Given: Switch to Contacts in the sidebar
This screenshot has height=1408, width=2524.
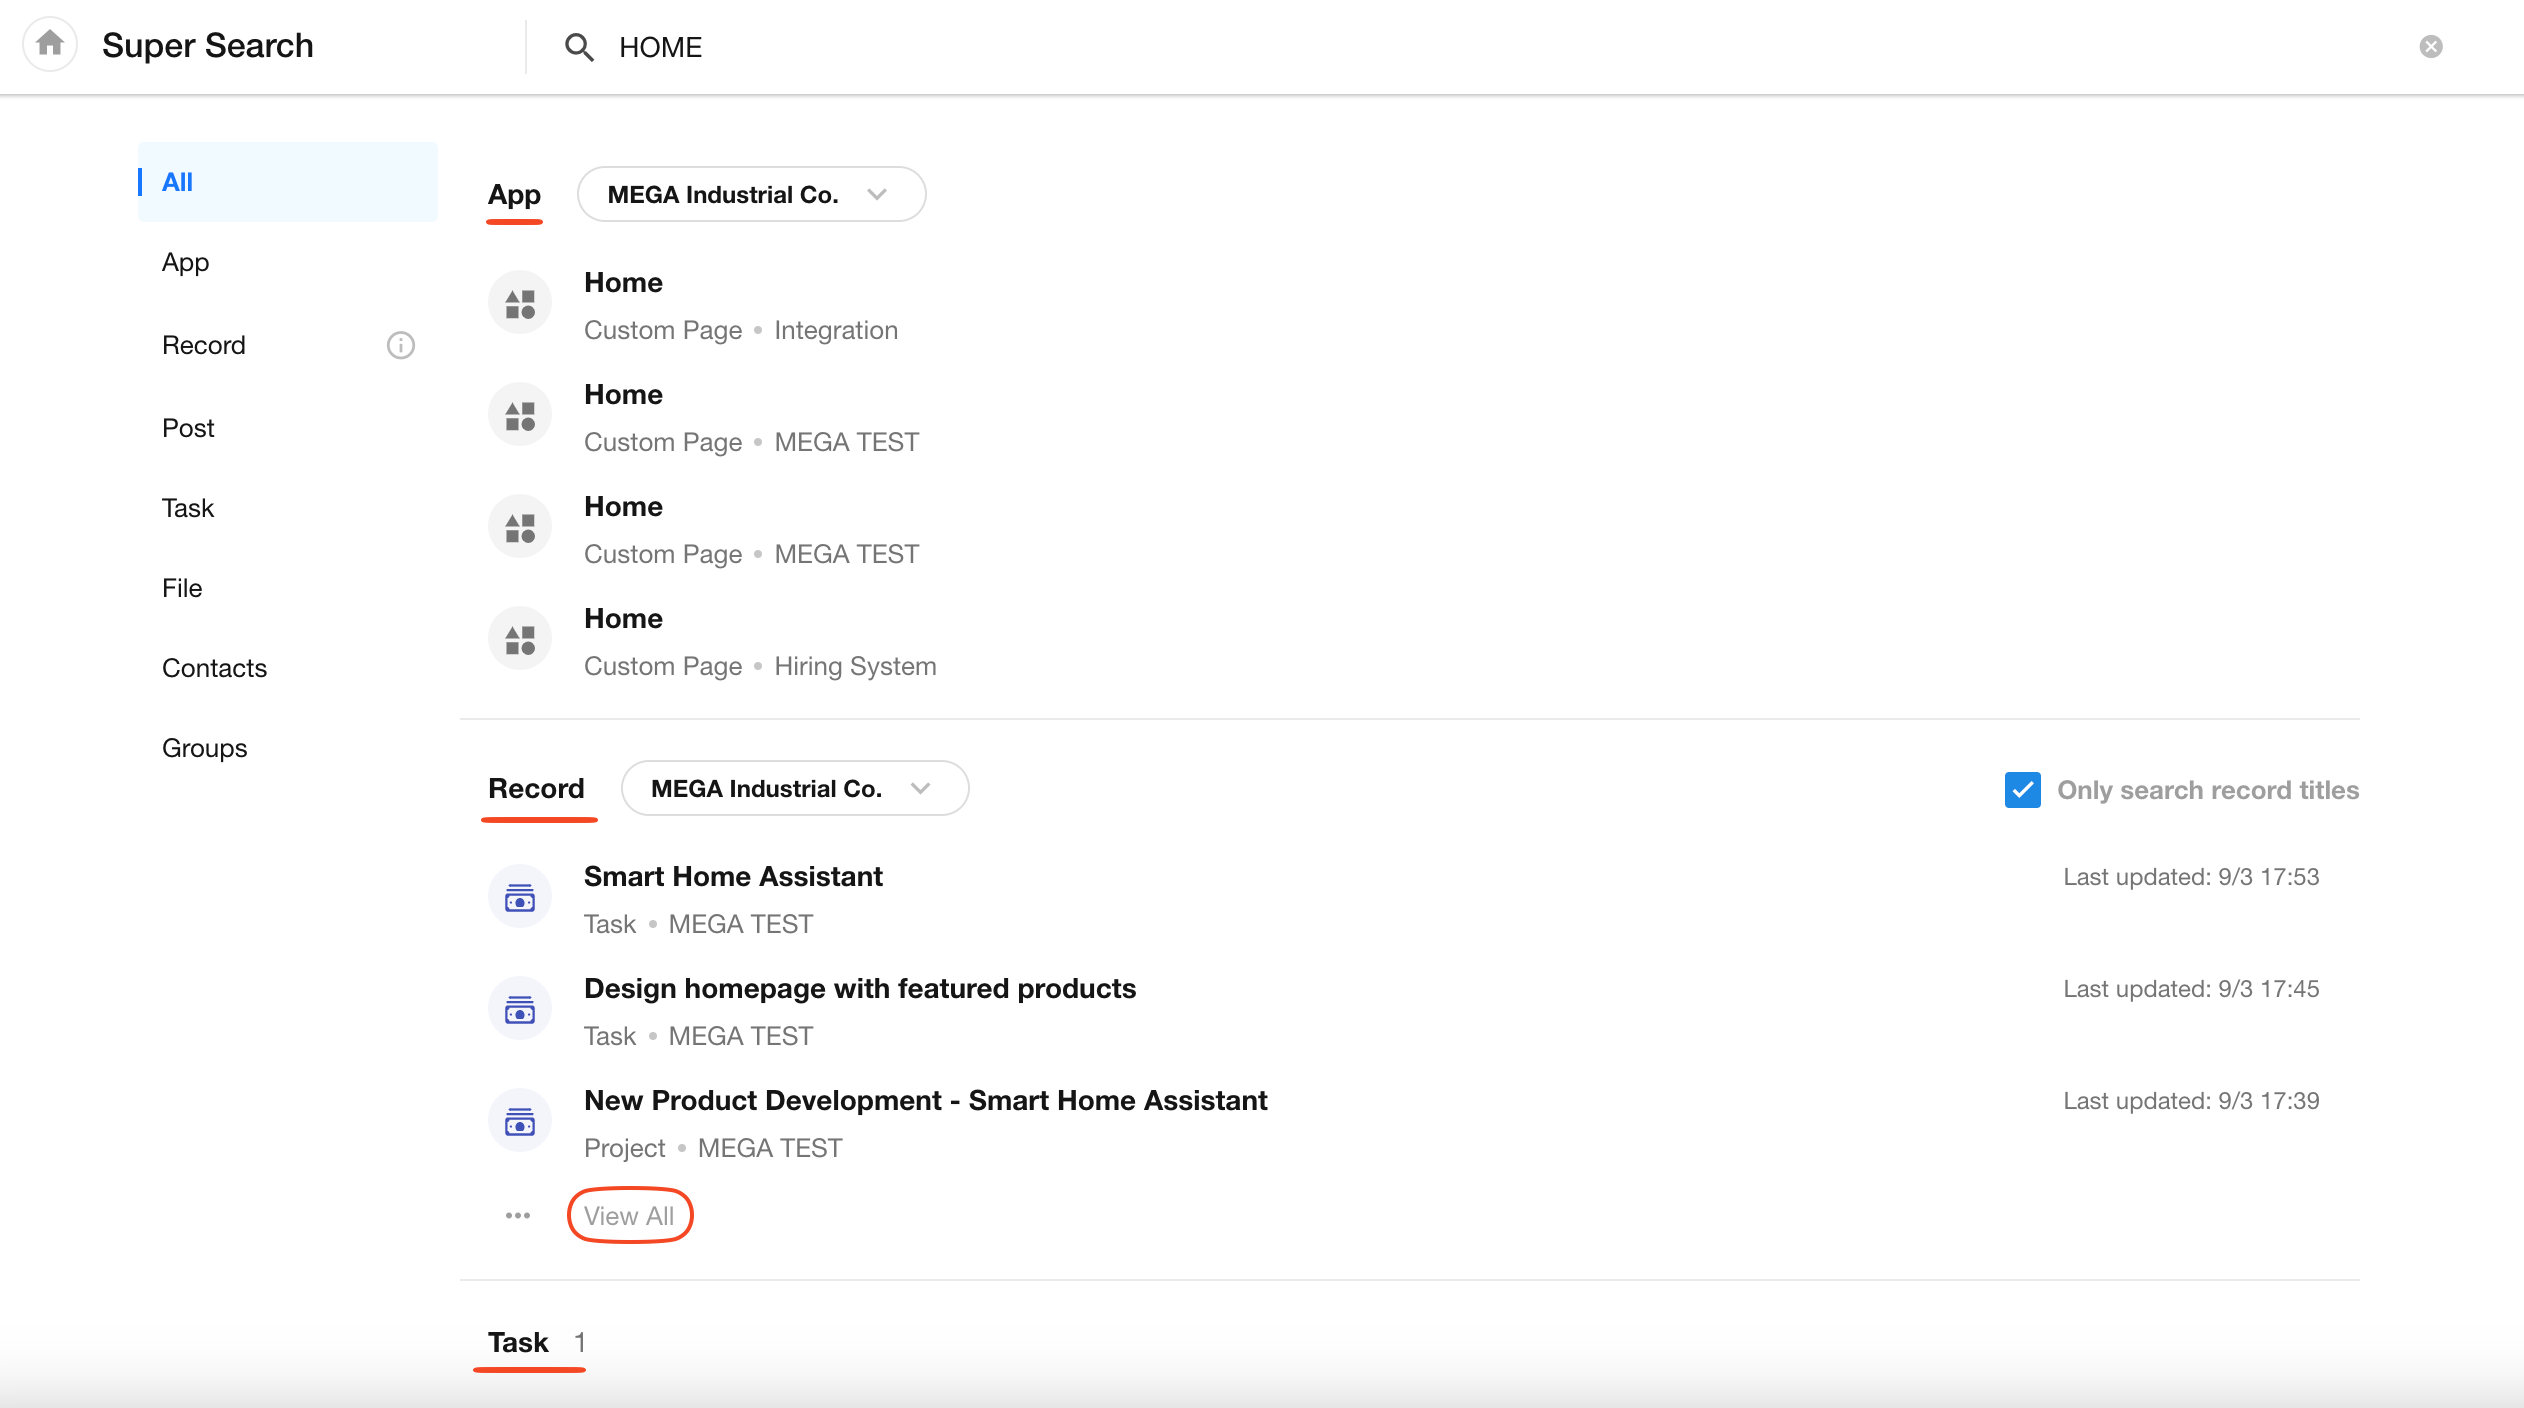Looking at the screenshot, I should [214, 668].
